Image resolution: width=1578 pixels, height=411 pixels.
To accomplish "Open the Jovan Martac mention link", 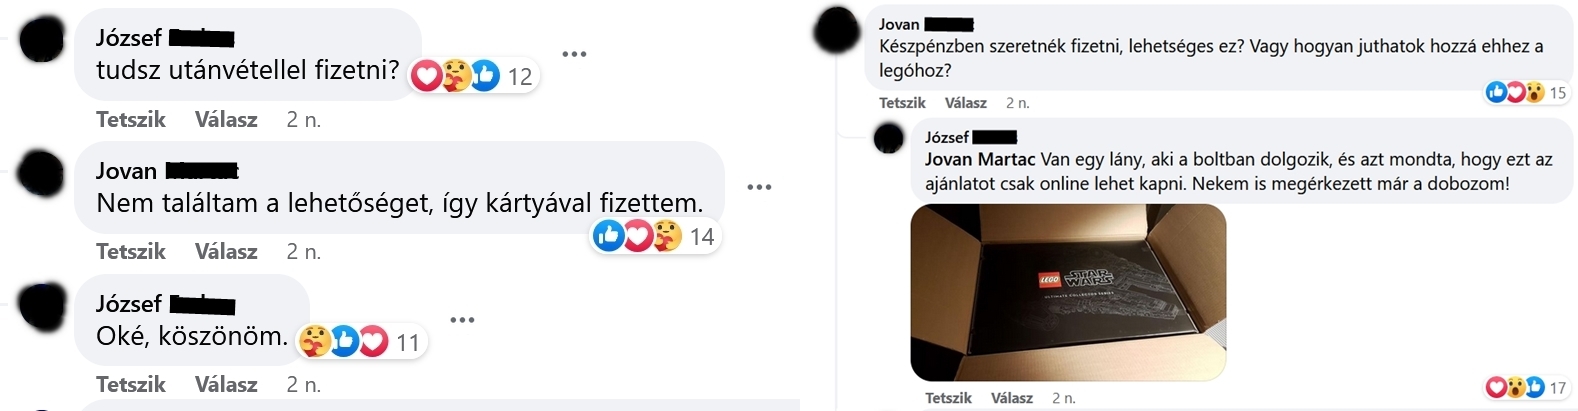I will coord(980,159).
